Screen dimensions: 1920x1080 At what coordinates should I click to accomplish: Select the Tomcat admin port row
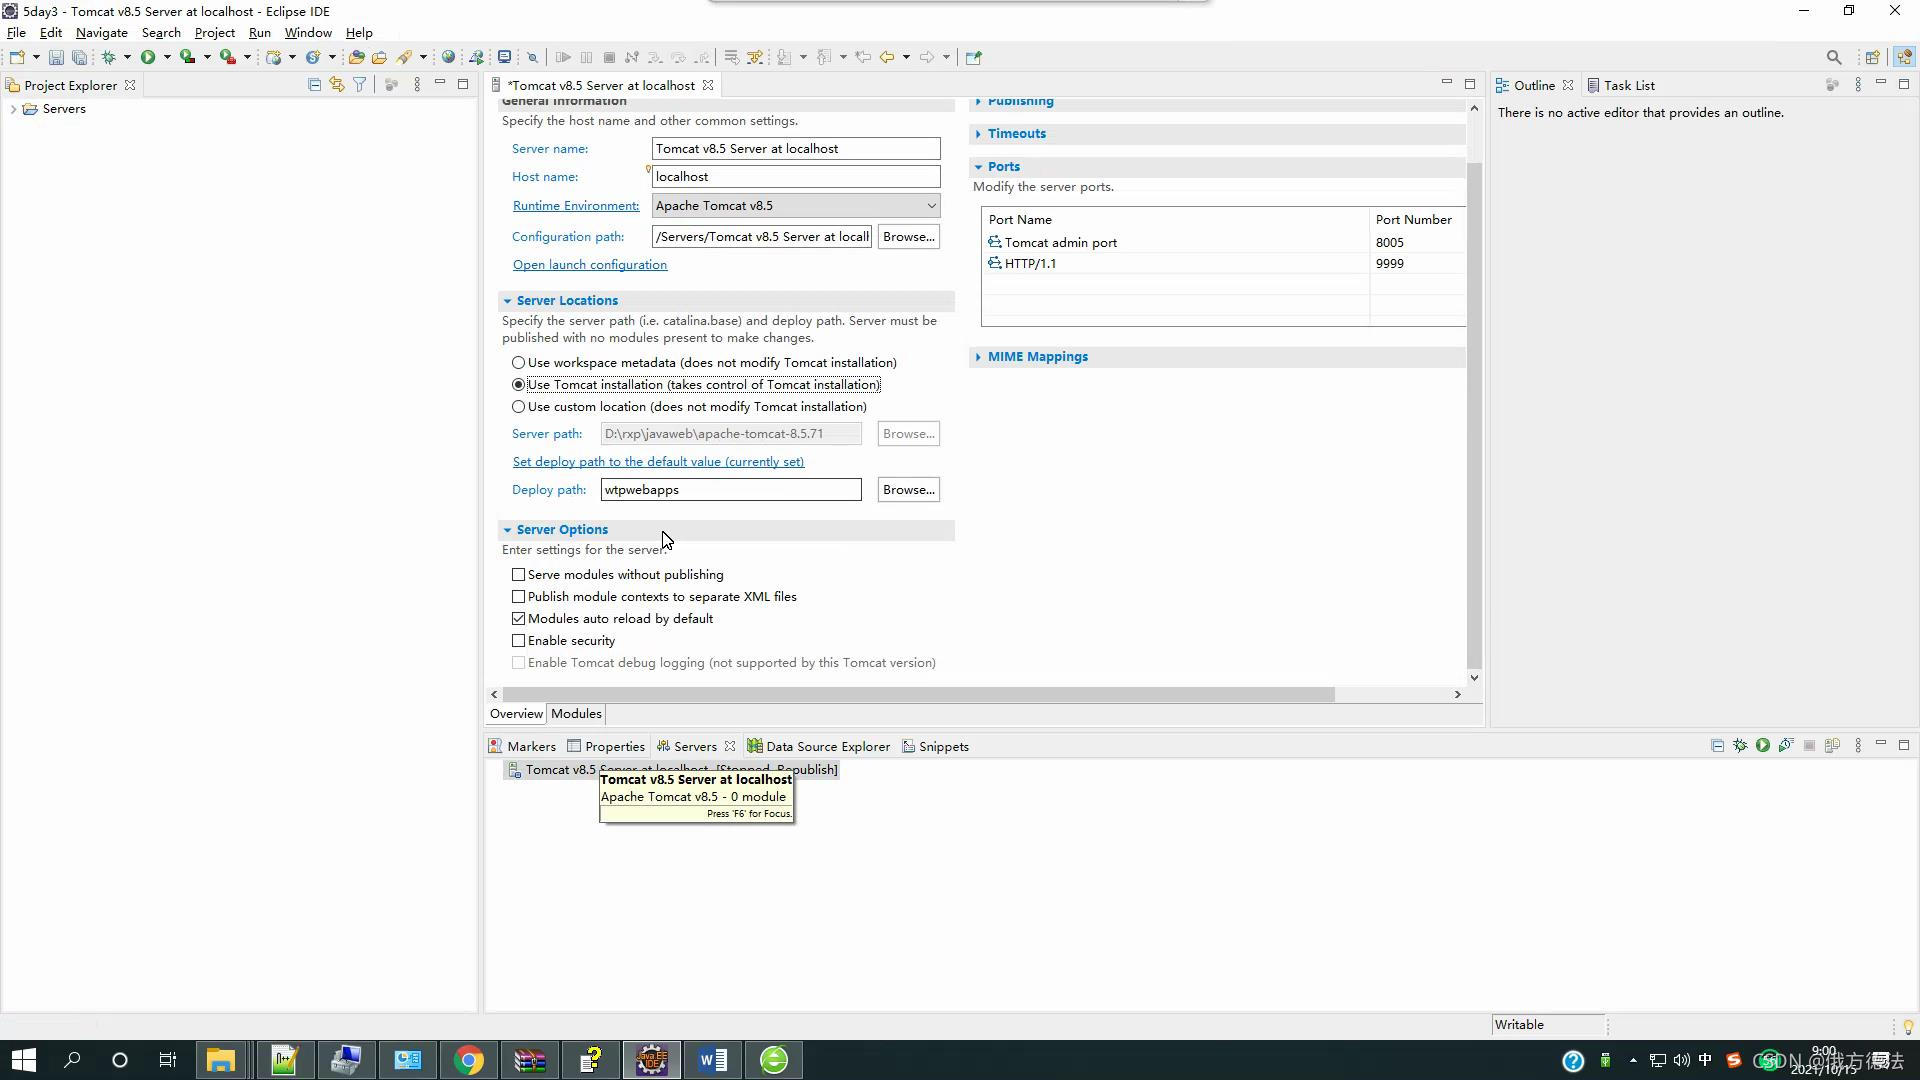coord(1224,243)
